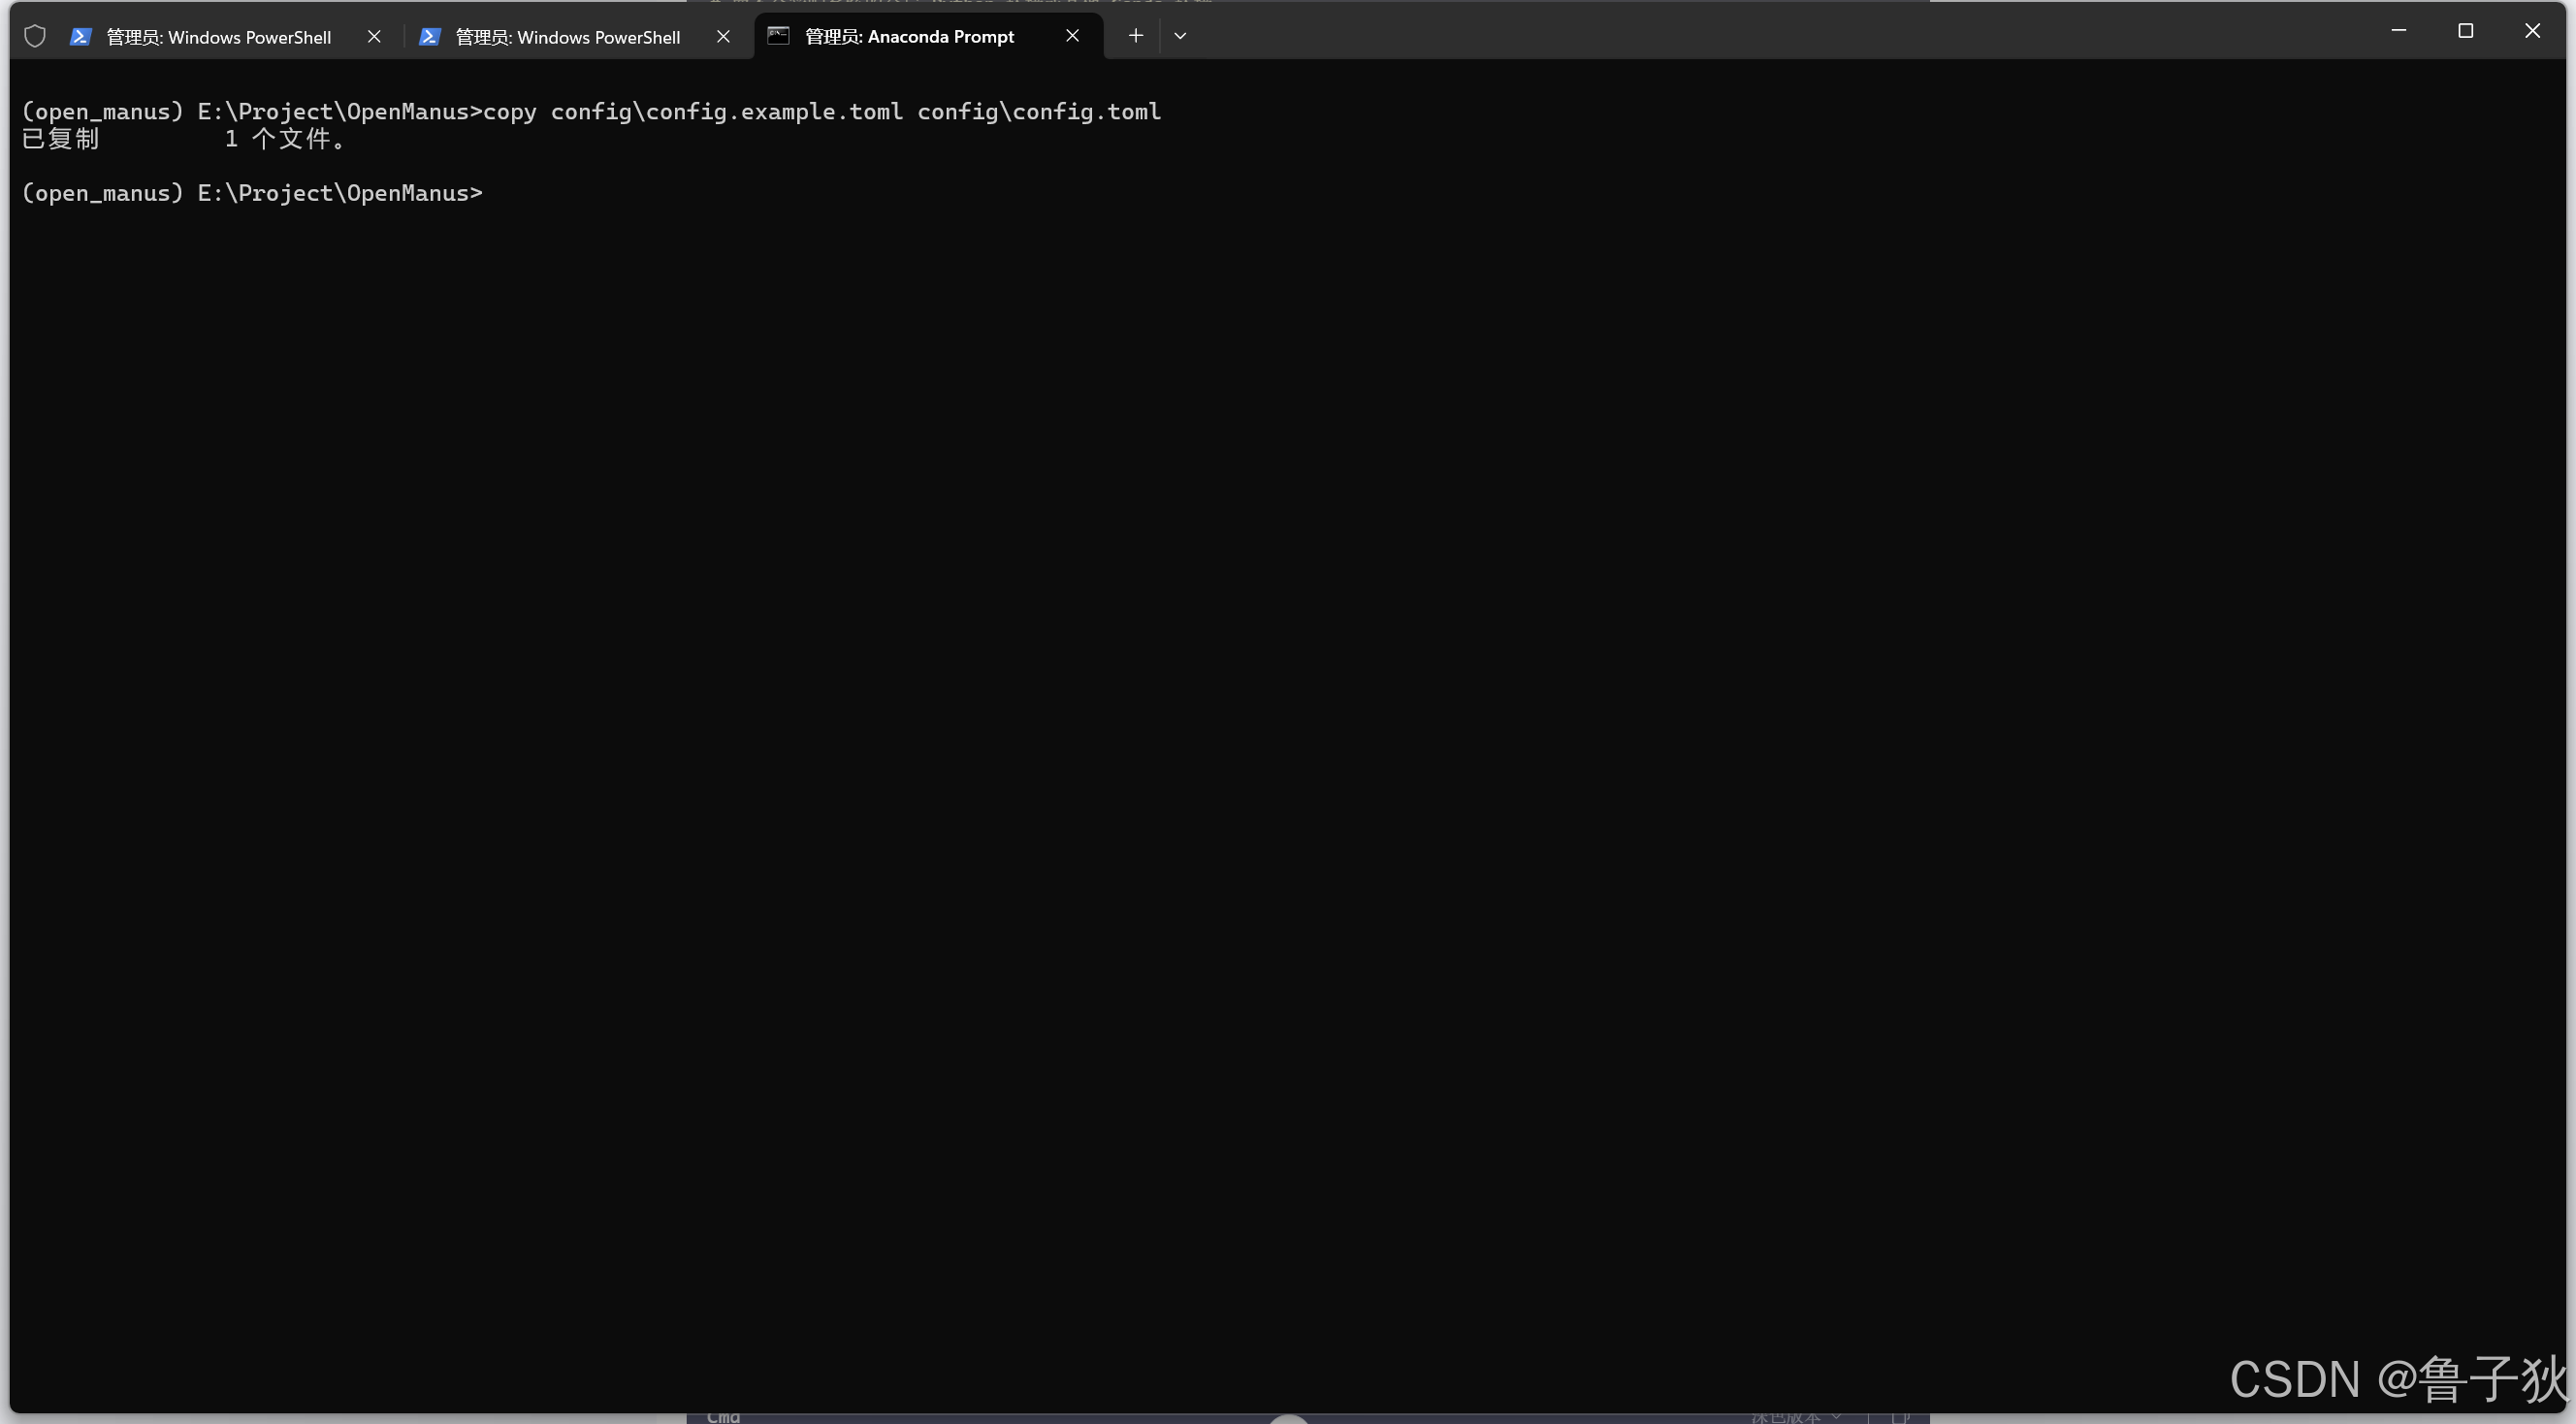The height and width of the screenshot is (1424, 2576).
Task: Open the 深色版本 dropdown at the bottom
Action: pyautogui.click(x=1794, y=1417)
